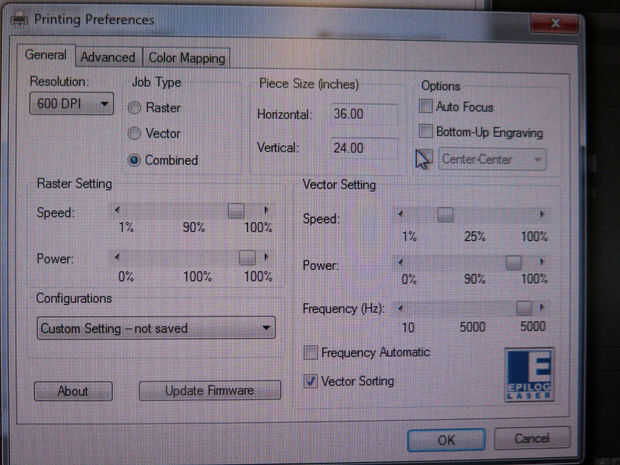Click the About button
This screenshot has height=465, width=620.
click(73, 391)
